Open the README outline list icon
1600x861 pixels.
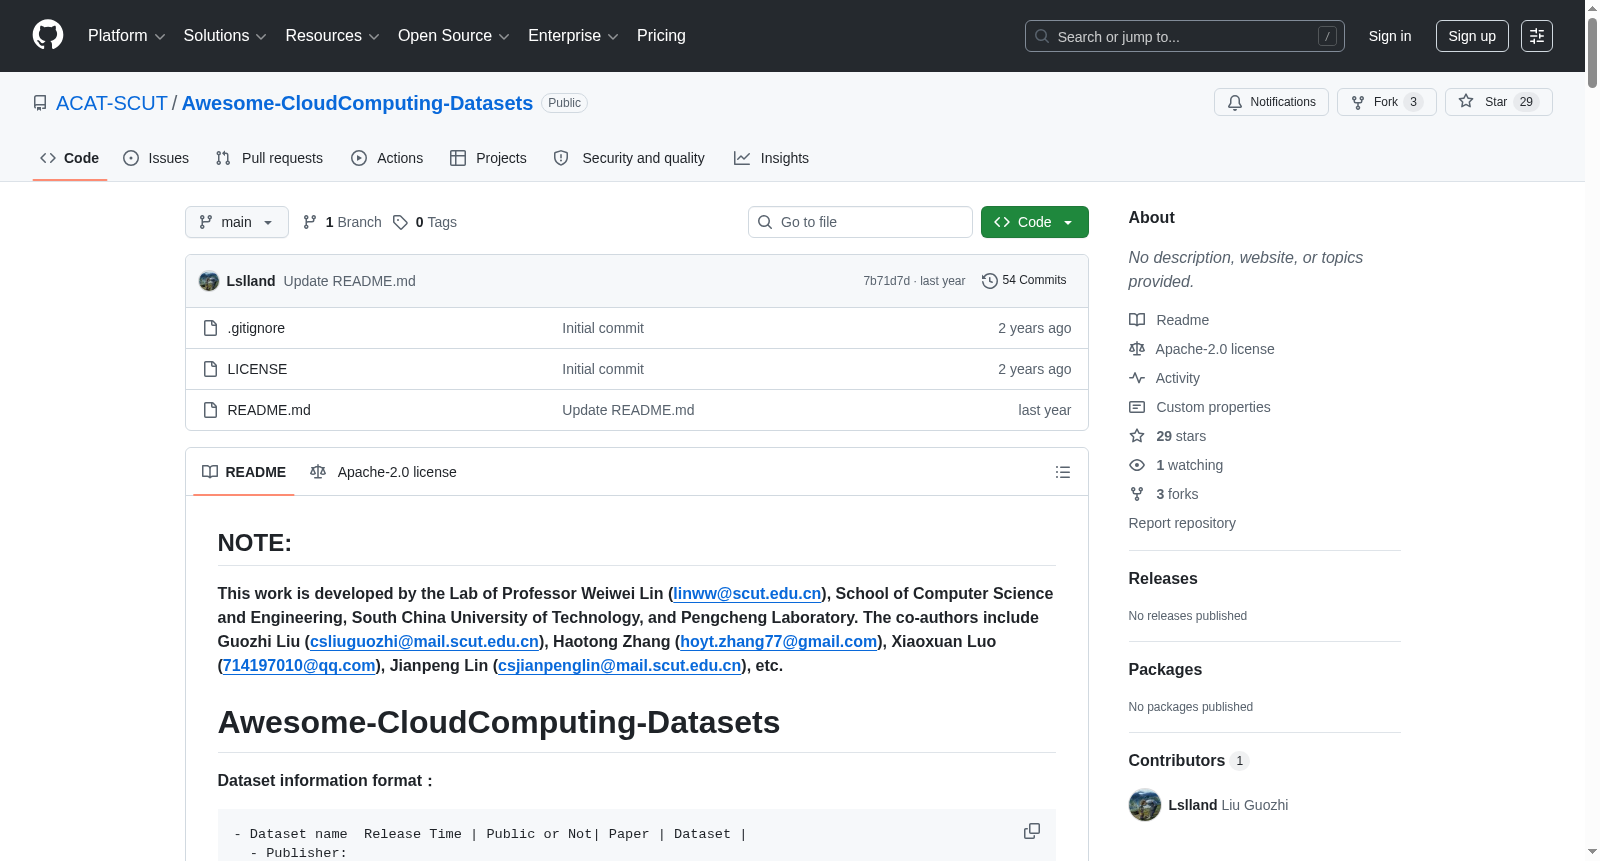1063,472
